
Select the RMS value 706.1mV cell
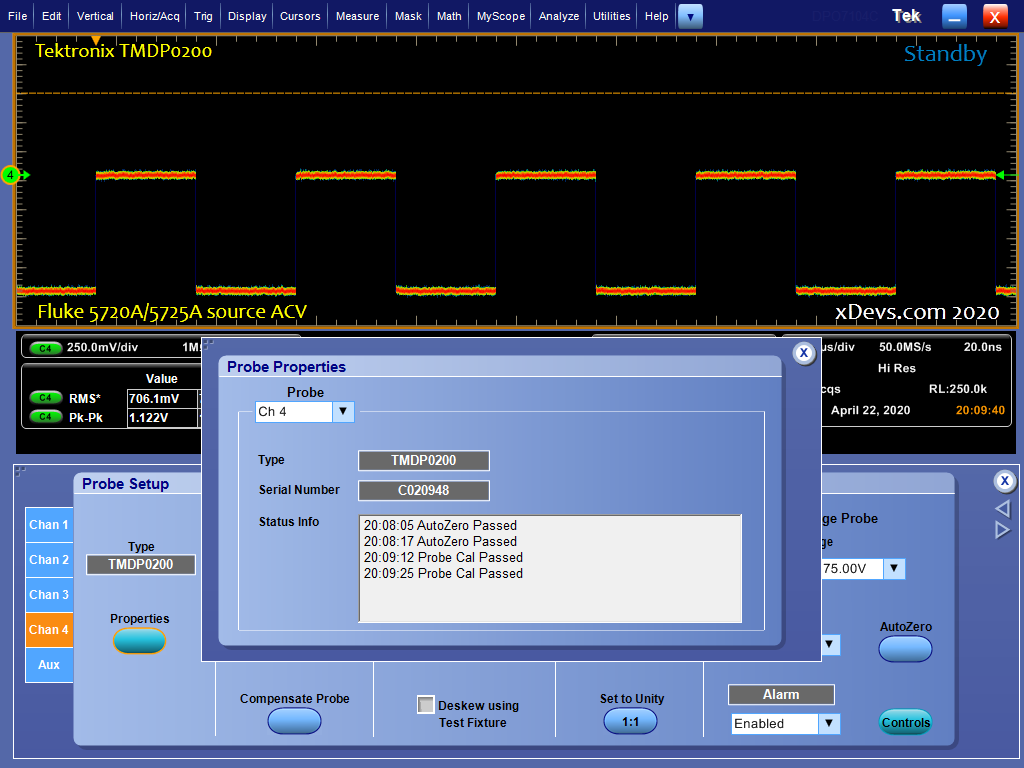(x=163, y=398)
